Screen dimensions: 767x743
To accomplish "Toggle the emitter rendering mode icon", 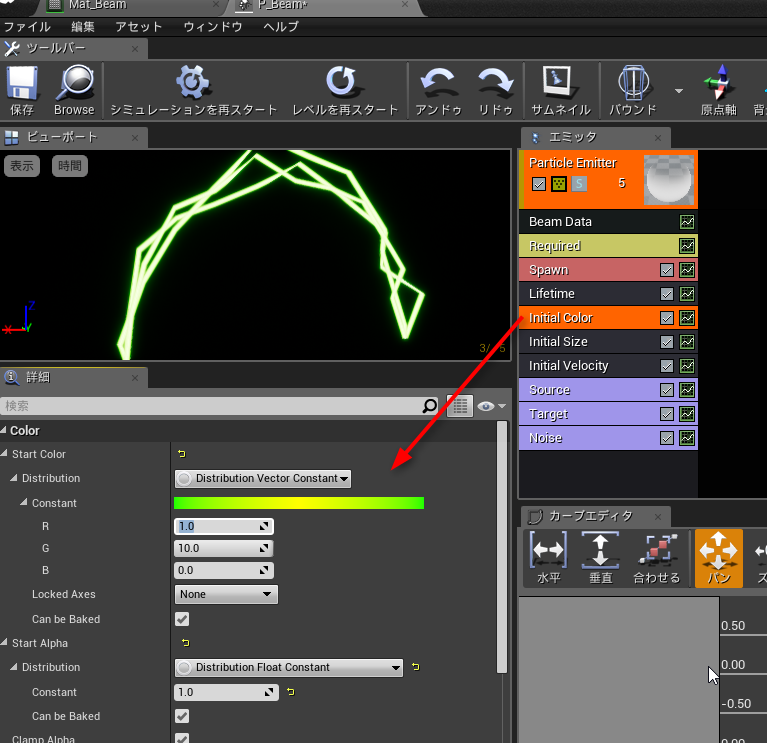I will pos(559,184).
